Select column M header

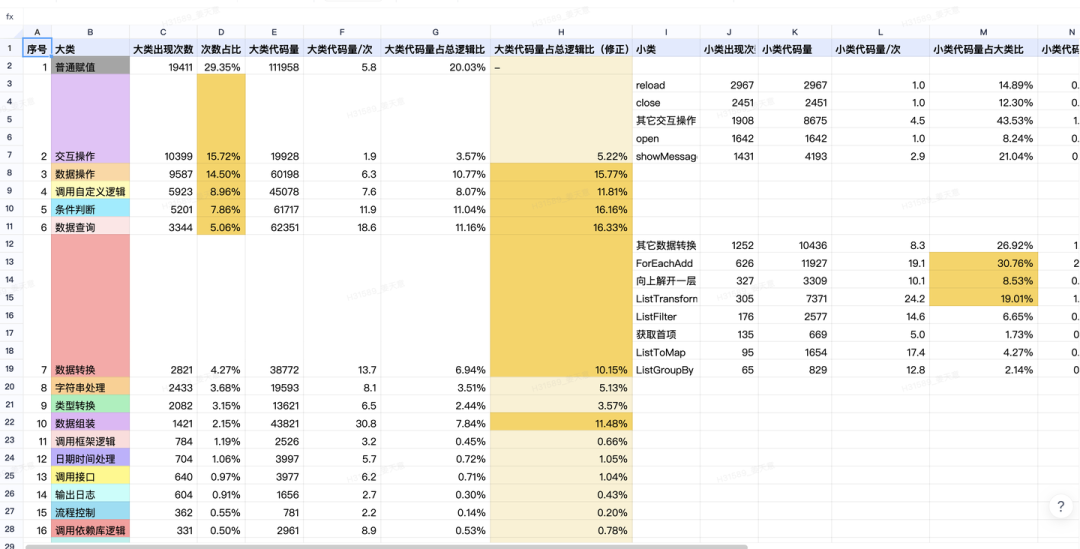pyautogui.click(x=984, y=33)
